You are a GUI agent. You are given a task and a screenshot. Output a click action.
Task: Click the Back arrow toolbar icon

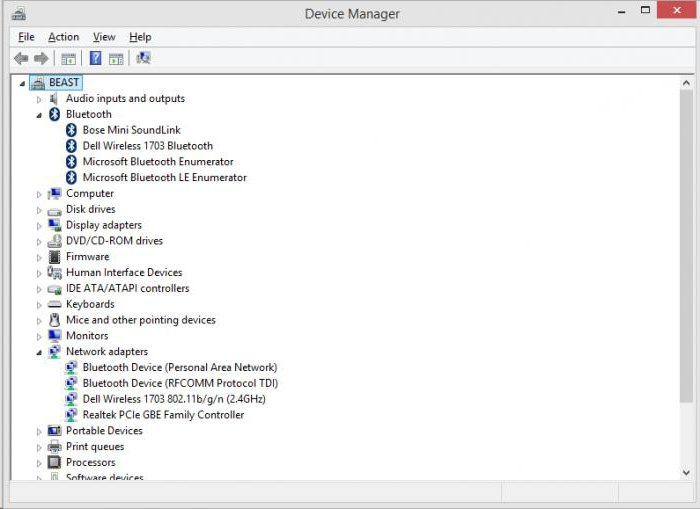[x=21, y=58]
